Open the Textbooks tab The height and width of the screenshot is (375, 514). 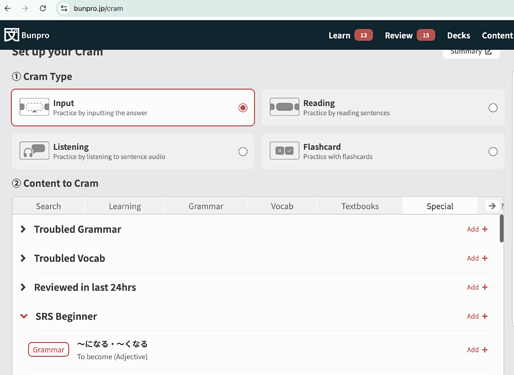[x=360, y=206]
